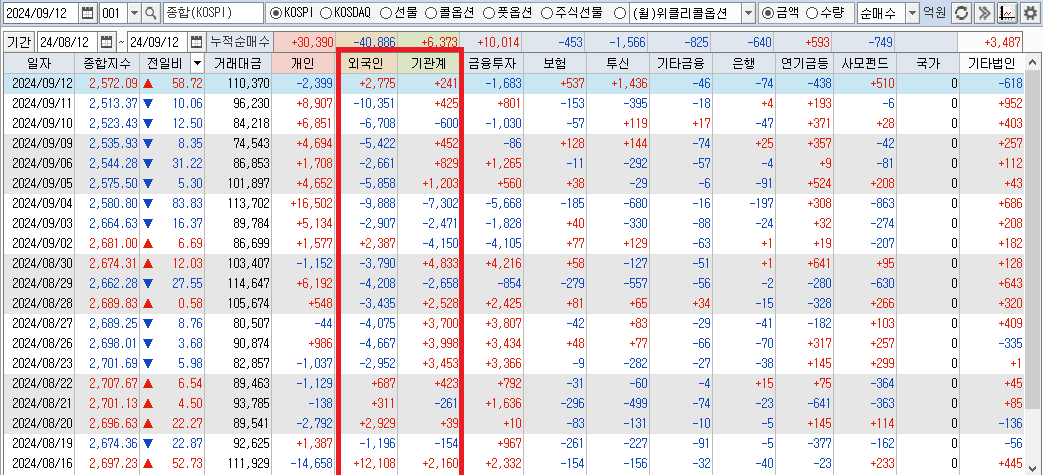Open the chart view icon
This screenshot has height=475, width=1043.
[x=1008, y=13]
